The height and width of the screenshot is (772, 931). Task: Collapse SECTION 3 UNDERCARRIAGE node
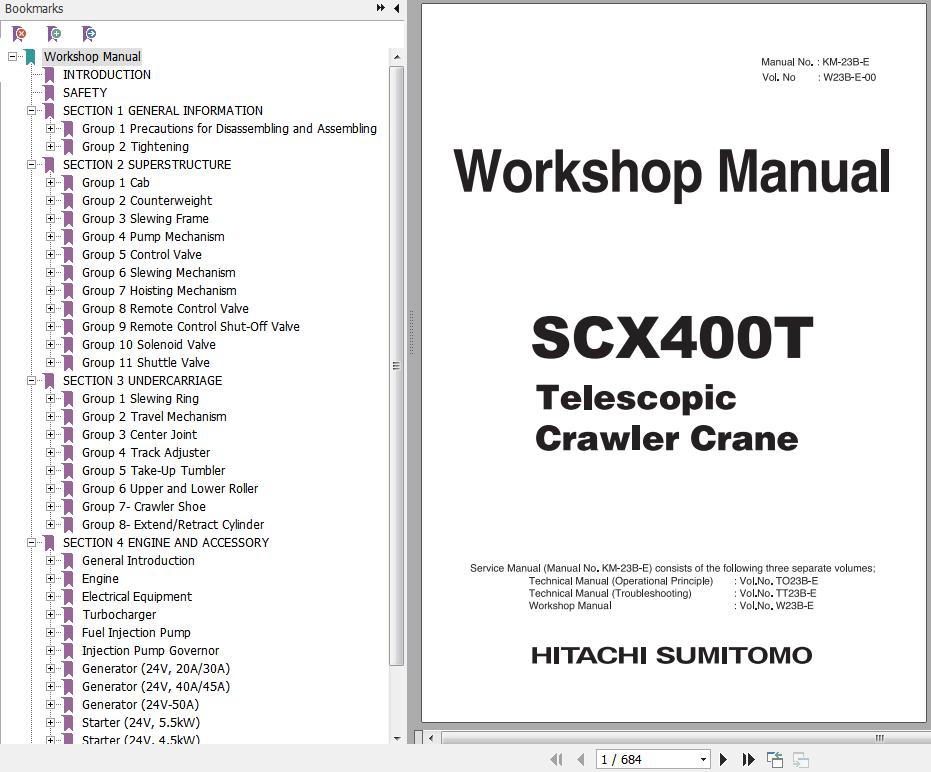tap(31, 381)
